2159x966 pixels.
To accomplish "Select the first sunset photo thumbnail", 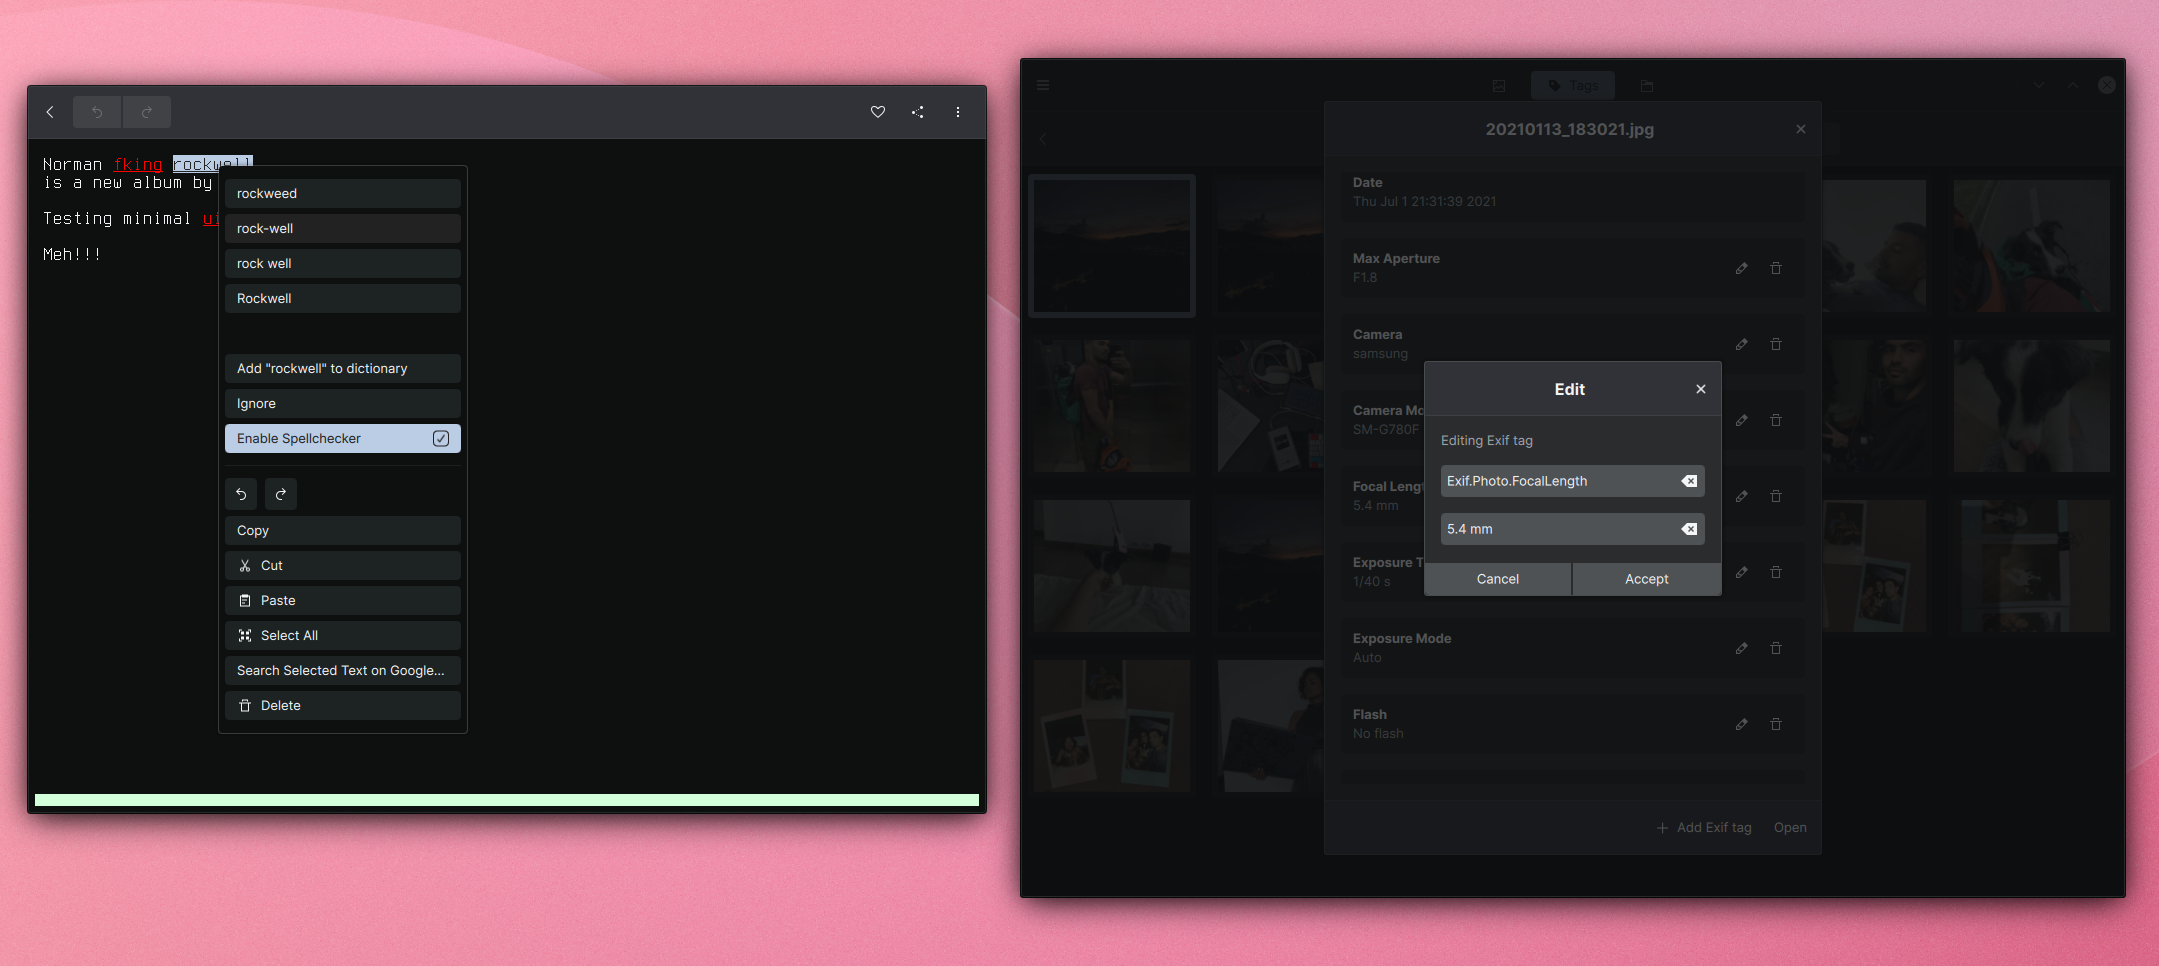I will click(1112, 246).
